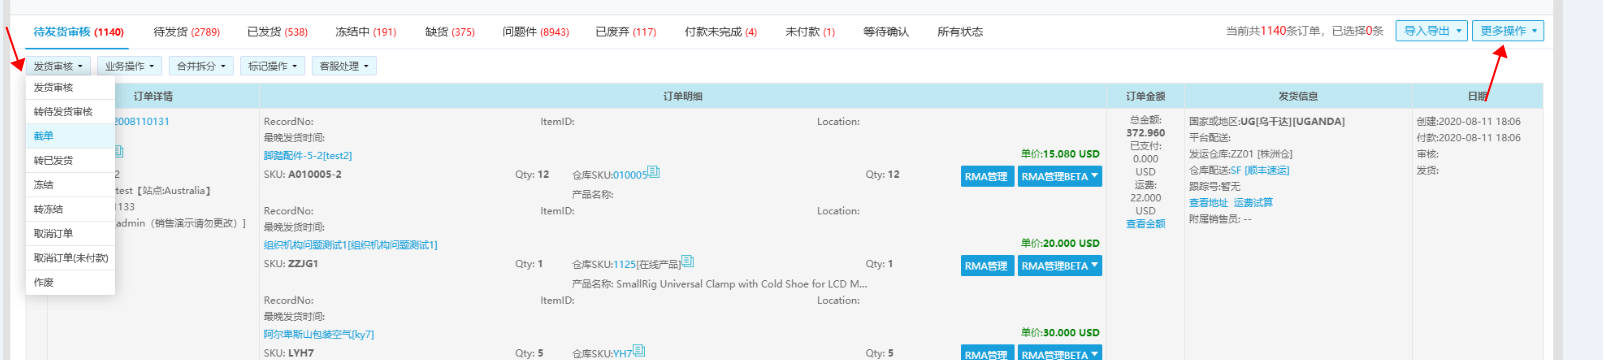The height and width of the screenshot is (360, 1603).
Task: Select the 截单 menu entry
Action: click(70, 136)
